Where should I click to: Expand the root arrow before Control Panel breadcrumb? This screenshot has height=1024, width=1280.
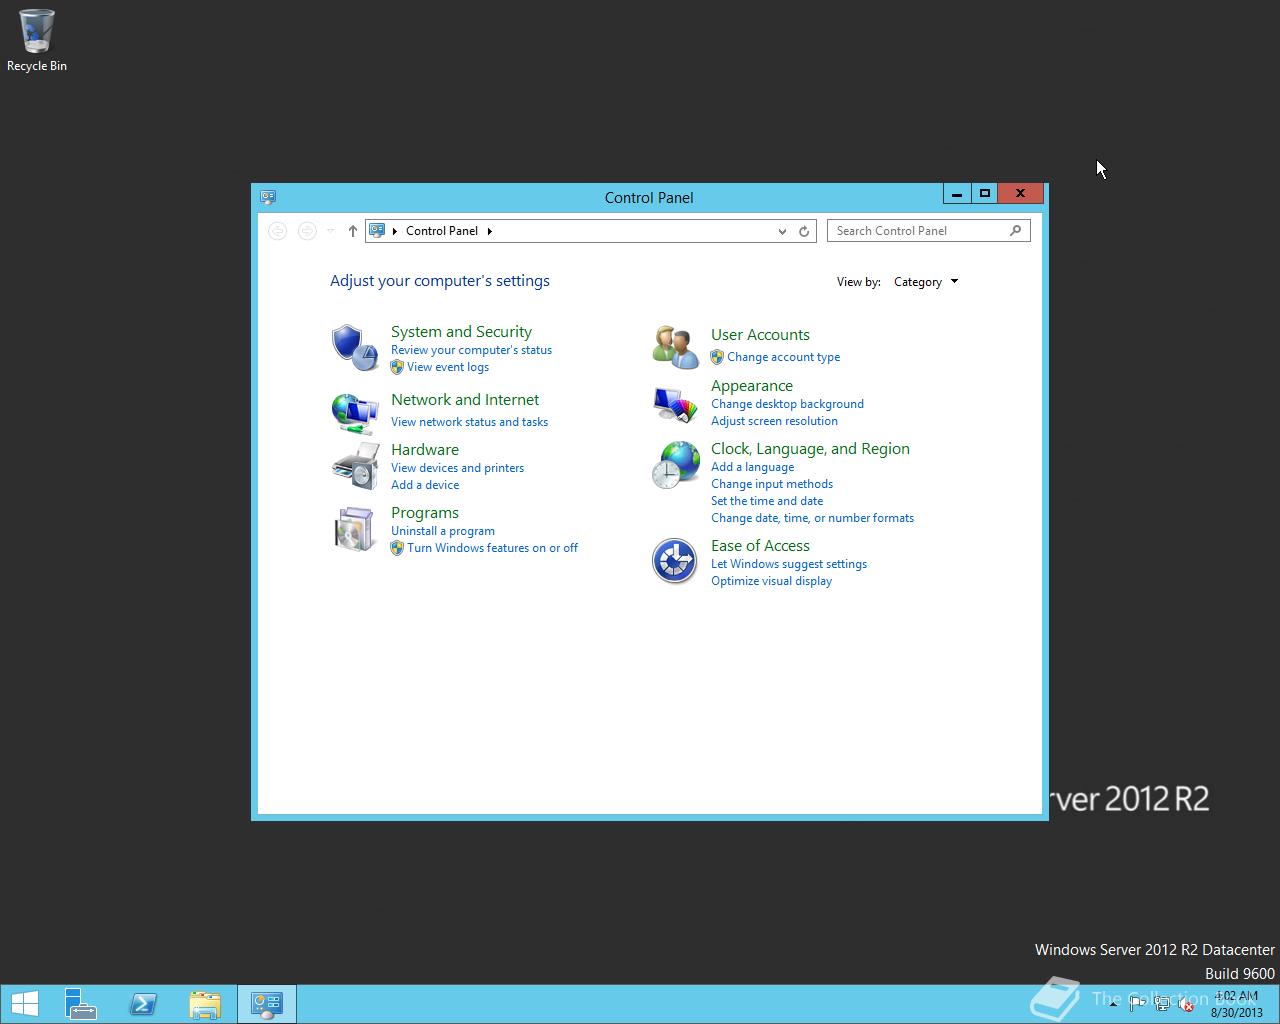pyautogui.click(x=395, y=231)
